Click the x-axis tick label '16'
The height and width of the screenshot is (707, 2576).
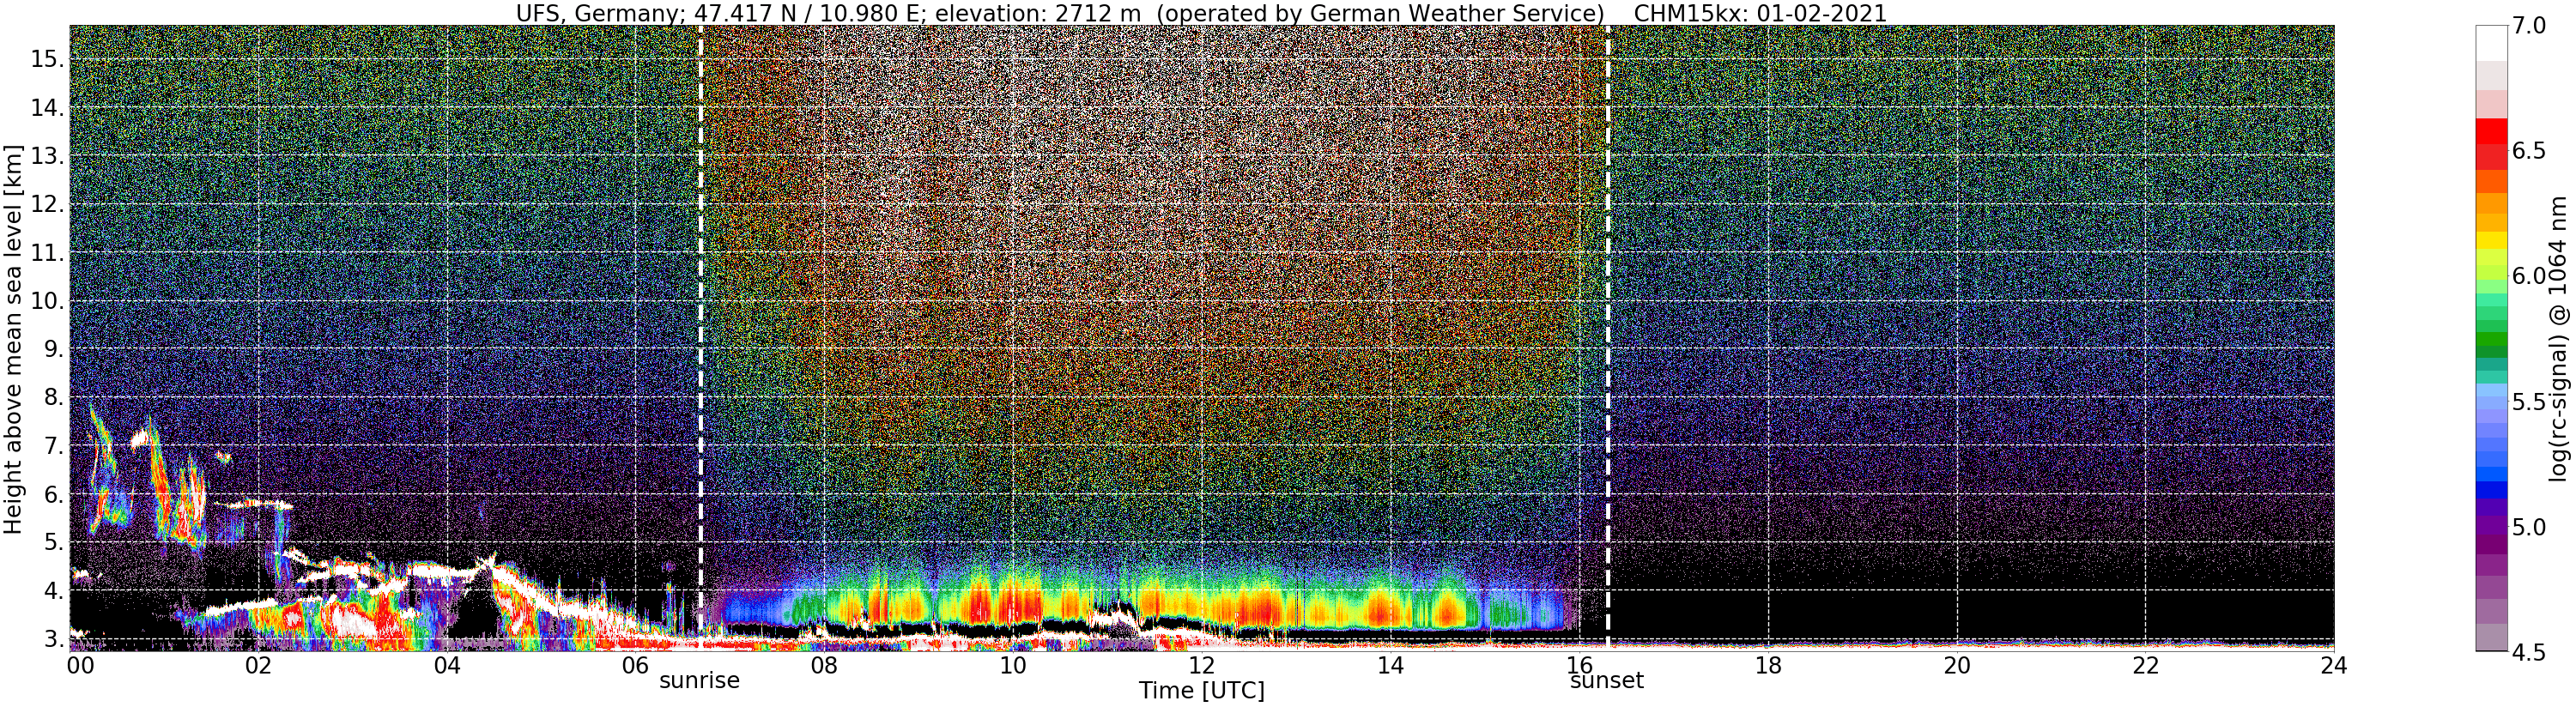click(1579, 665)
